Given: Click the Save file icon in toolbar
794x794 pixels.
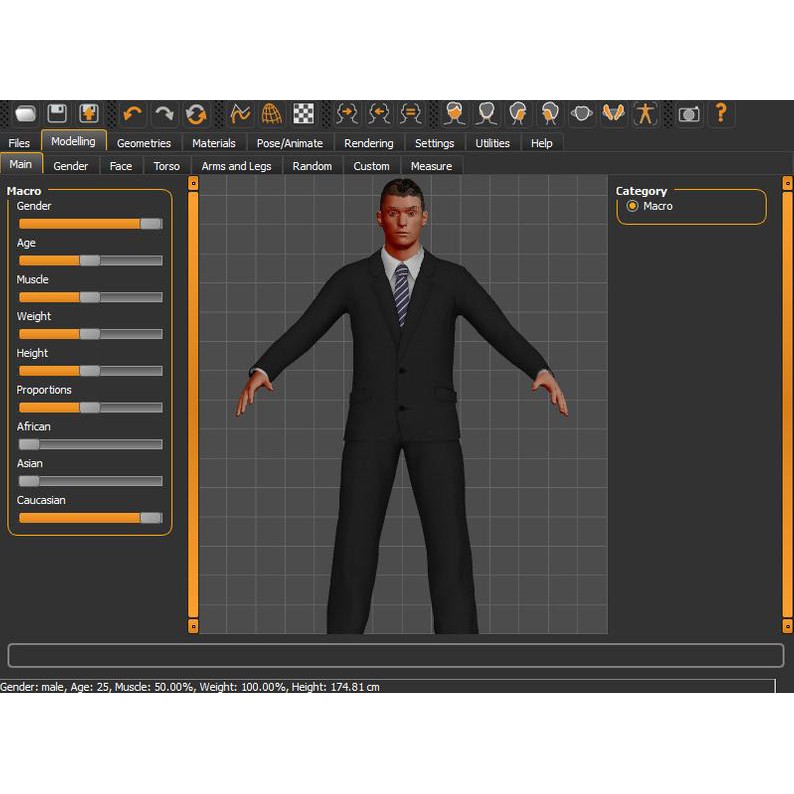Looking at the screenshot, I should (x=57, y=114).
